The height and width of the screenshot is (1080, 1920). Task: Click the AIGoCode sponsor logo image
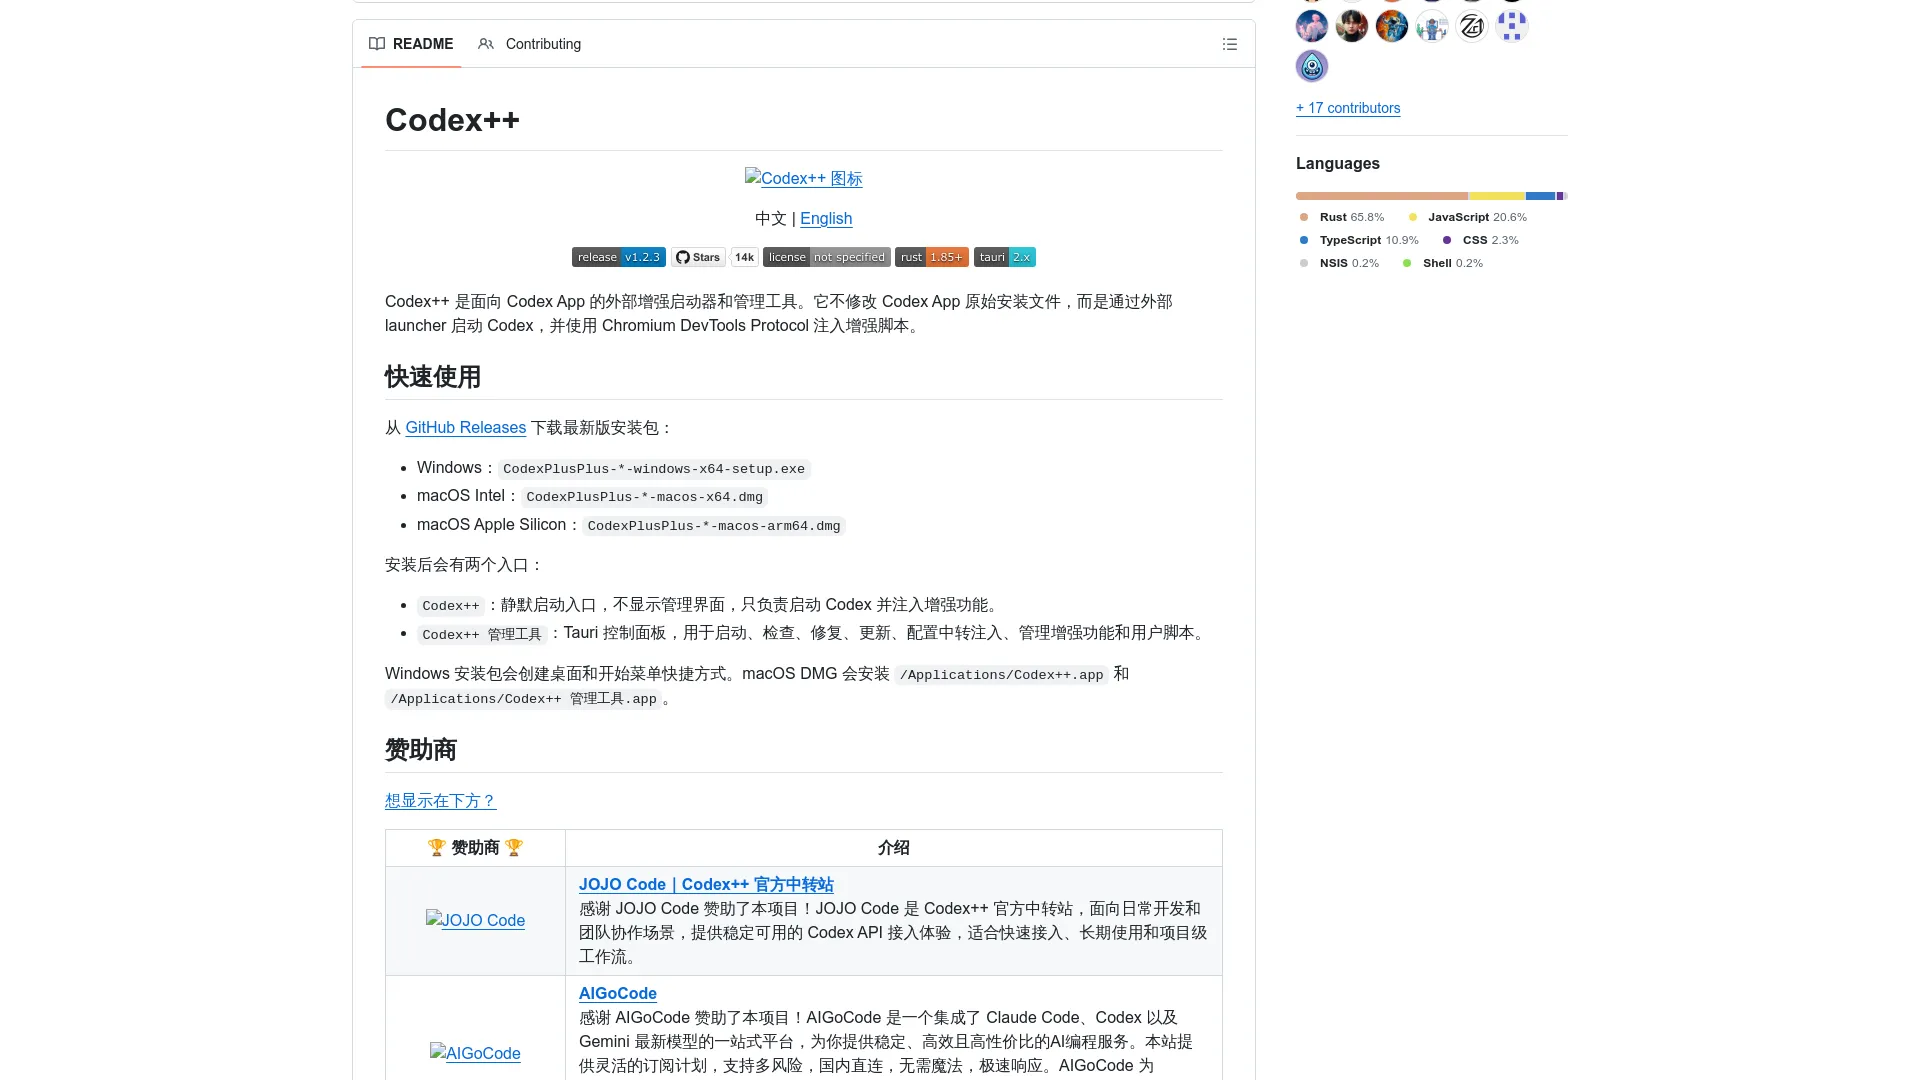coord(475,1053)
